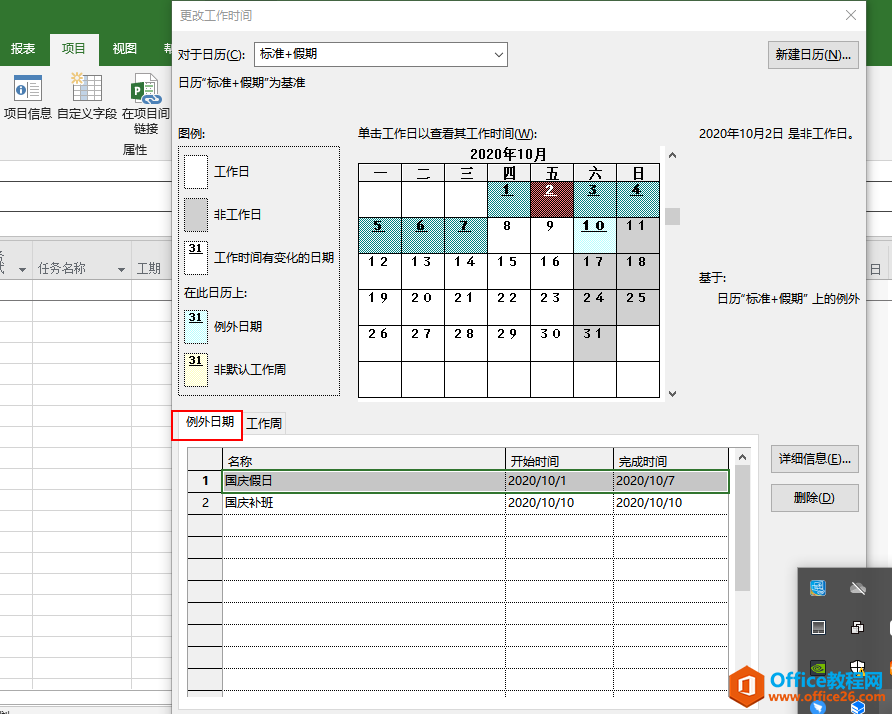Image resolution: width=892 pixels, height=714 pixels.
Task: Switch to the 工作周 tab
Action: point(264,424)
